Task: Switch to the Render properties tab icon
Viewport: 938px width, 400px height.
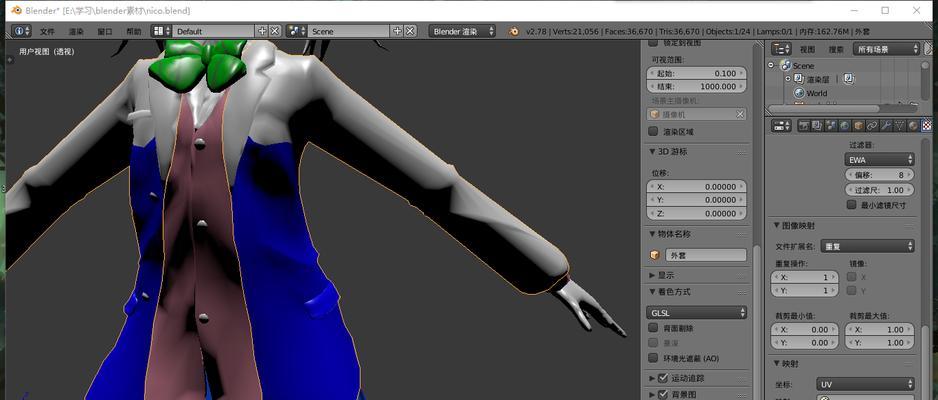Action: (x=803, y=126)
